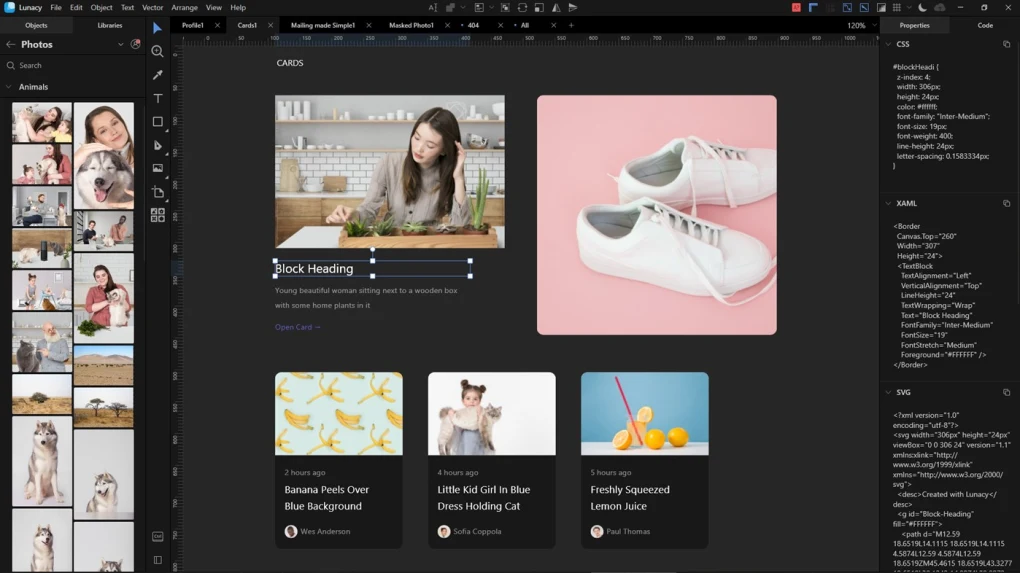Switch to the Code panel tab
Screen dimensions: 1020x573
(984, 26)
